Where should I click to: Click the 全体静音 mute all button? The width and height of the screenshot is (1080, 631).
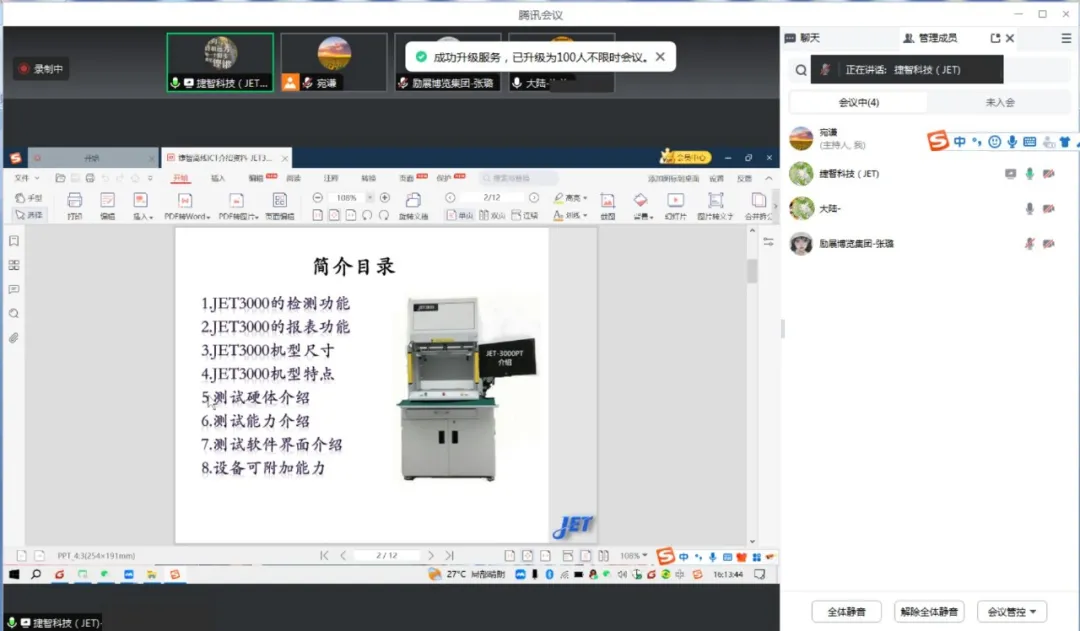pyautogui.click(x=847, y=612)
